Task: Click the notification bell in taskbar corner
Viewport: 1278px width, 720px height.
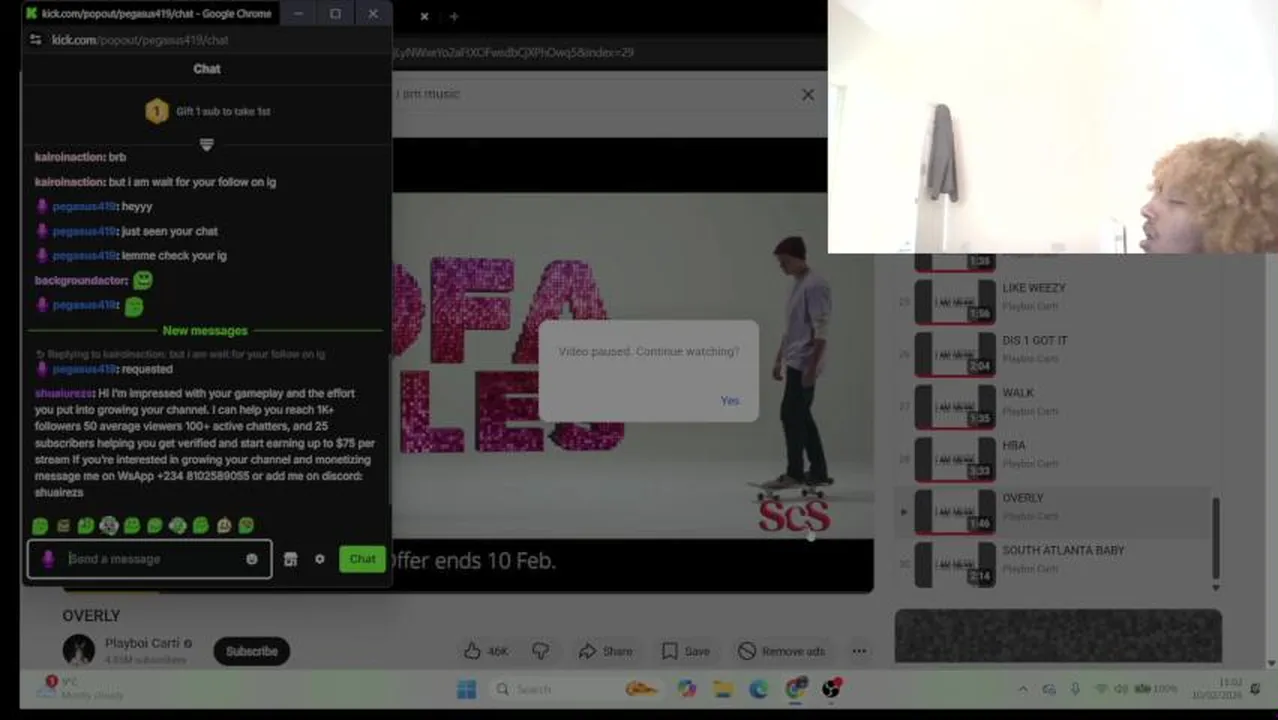Action: click(x=1257, y=689)
